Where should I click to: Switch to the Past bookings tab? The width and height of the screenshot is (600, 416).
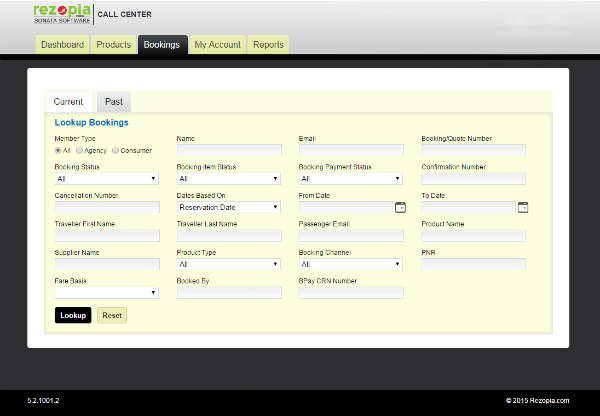tap(114, 102)
